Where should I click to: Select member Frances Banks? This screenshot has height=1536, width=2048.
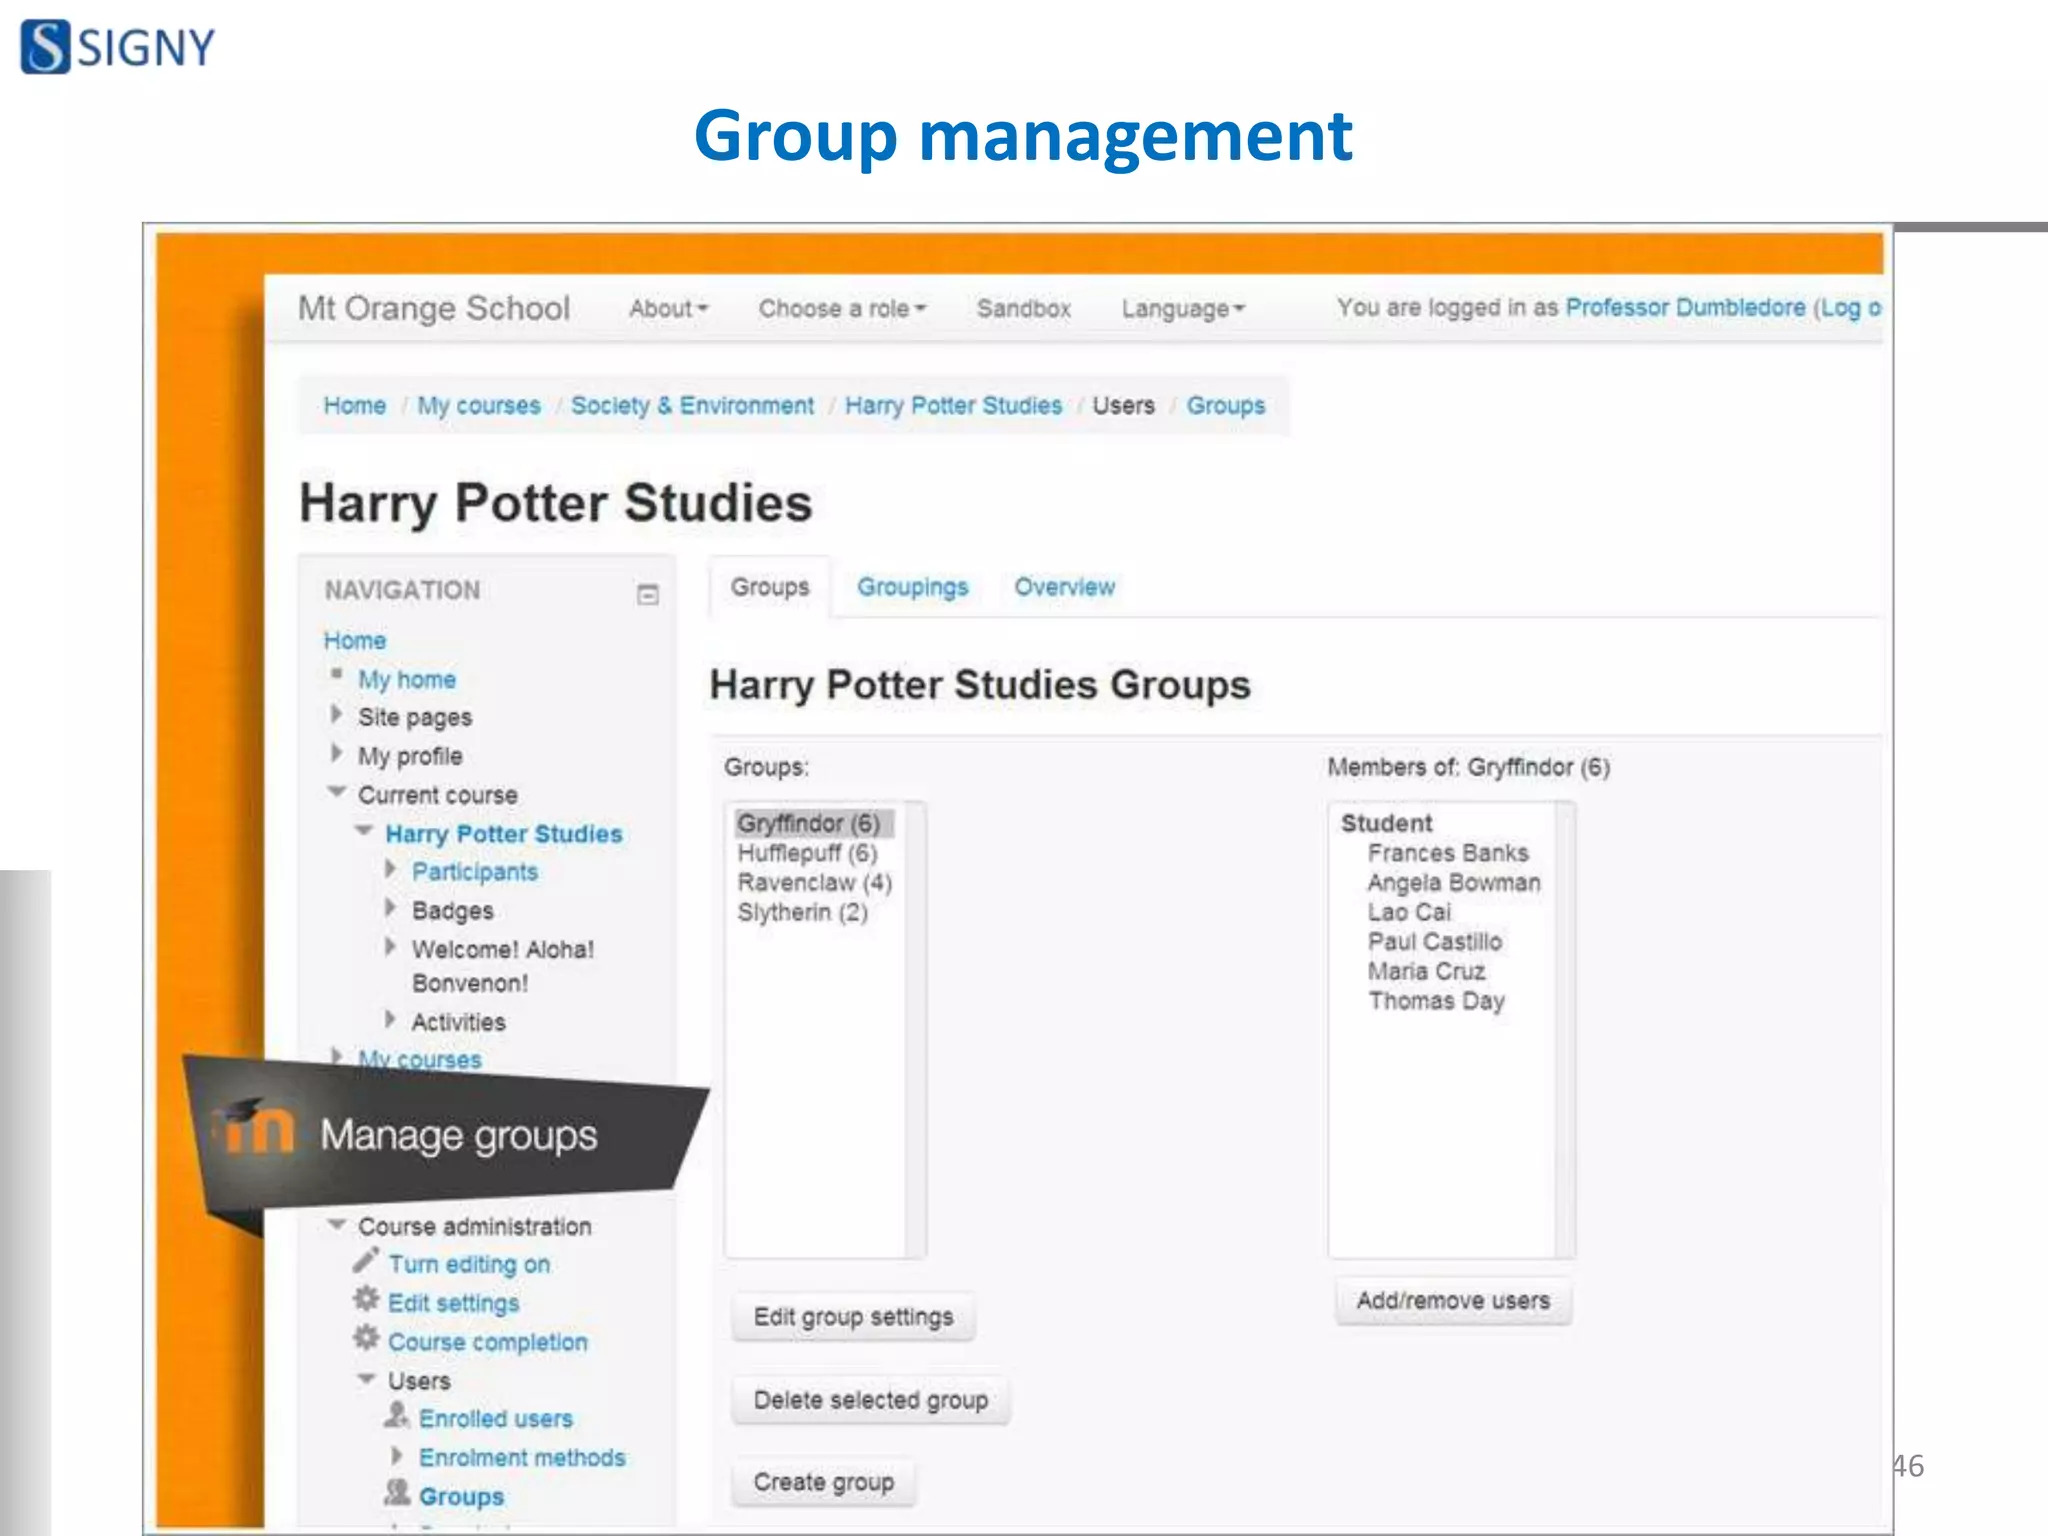[1448, 853]
